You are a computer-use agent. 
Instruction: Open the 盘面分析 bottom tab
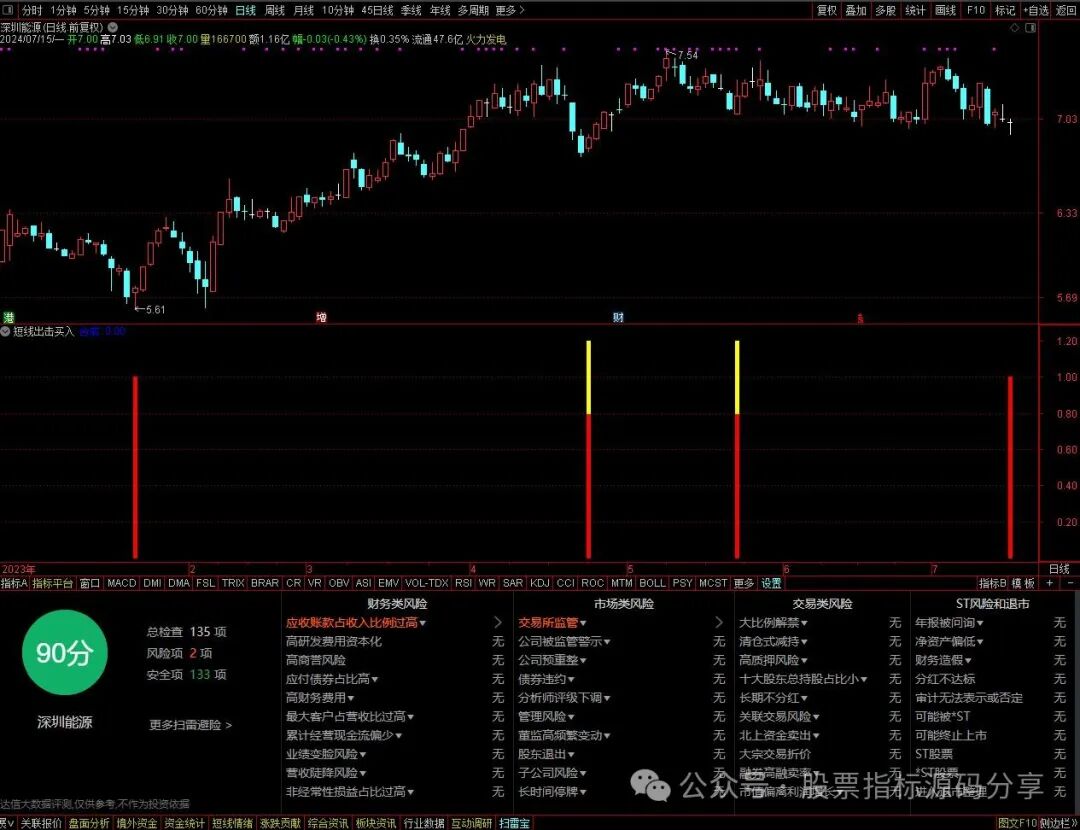[x=89, y=823]
